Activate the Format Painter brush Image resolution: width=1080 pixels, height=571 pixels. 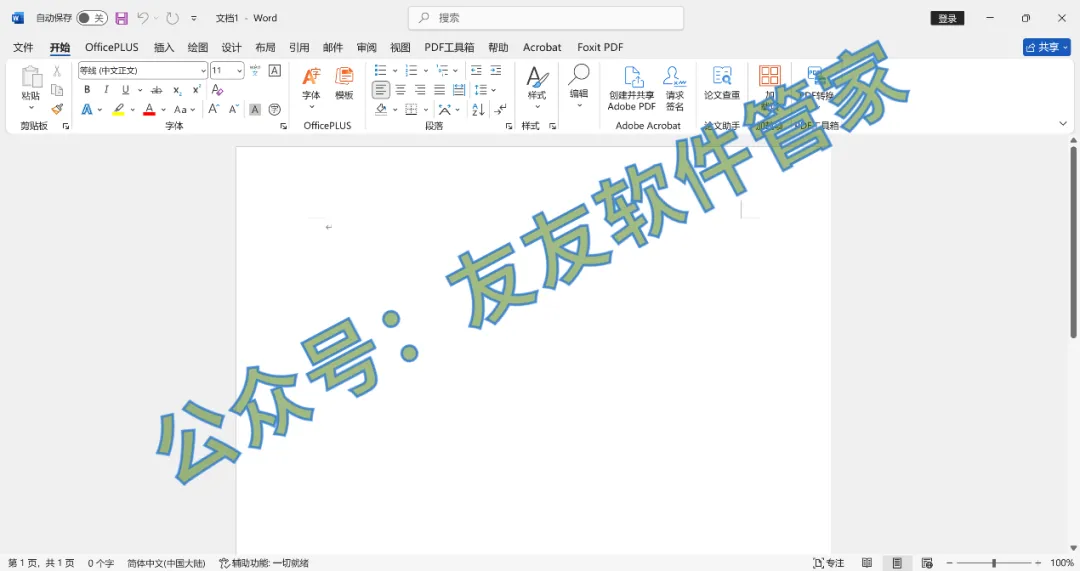pos(57,109)
